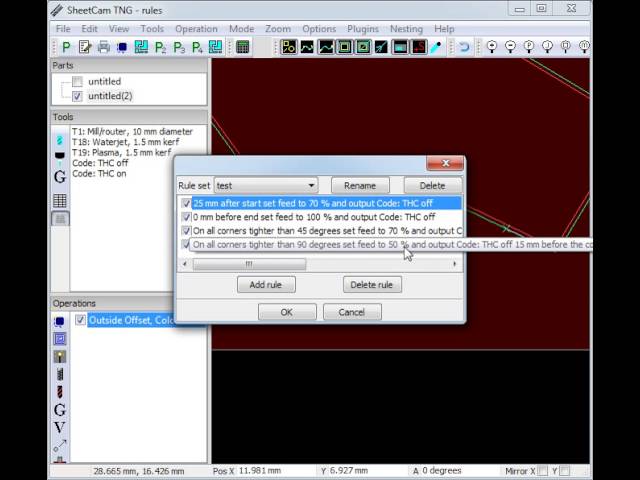Close the rules dialog with red X
Image resolution: width=640 pixels, height=480 pixels.
coord(445,163)
